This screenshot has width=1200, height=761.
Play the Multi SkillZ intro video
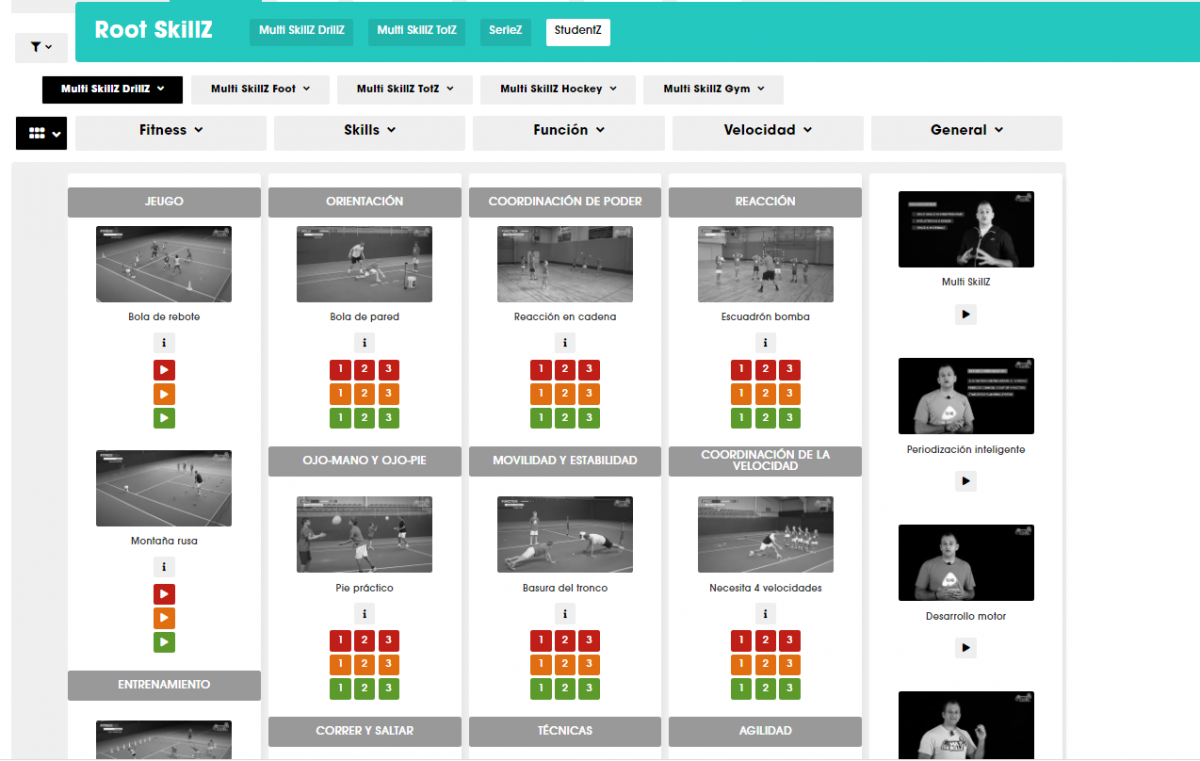tap(965, 314)
